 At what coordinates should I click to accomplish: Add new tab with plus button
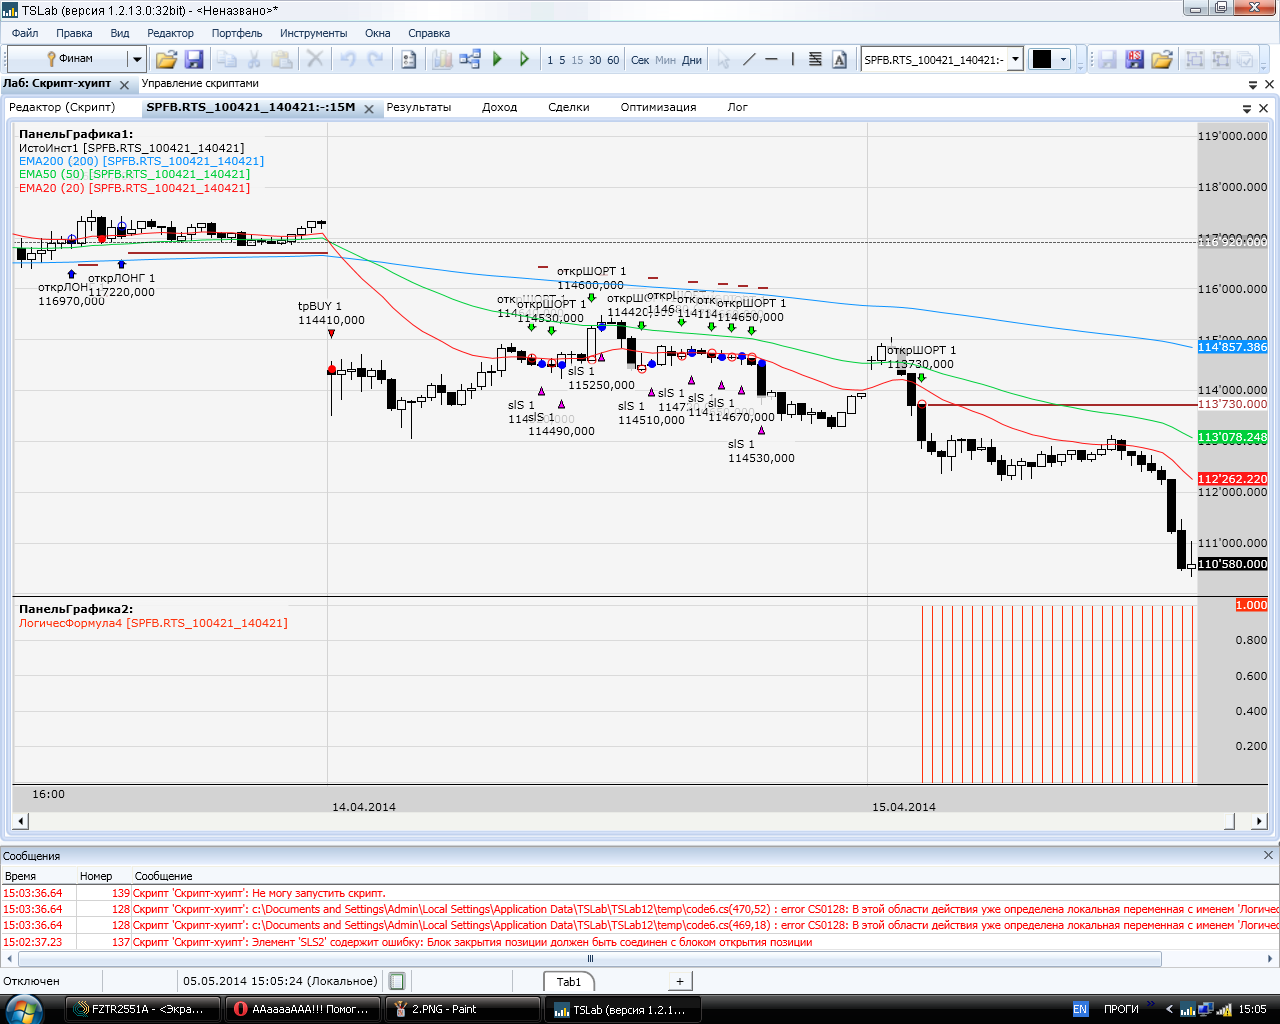[679, 981]
